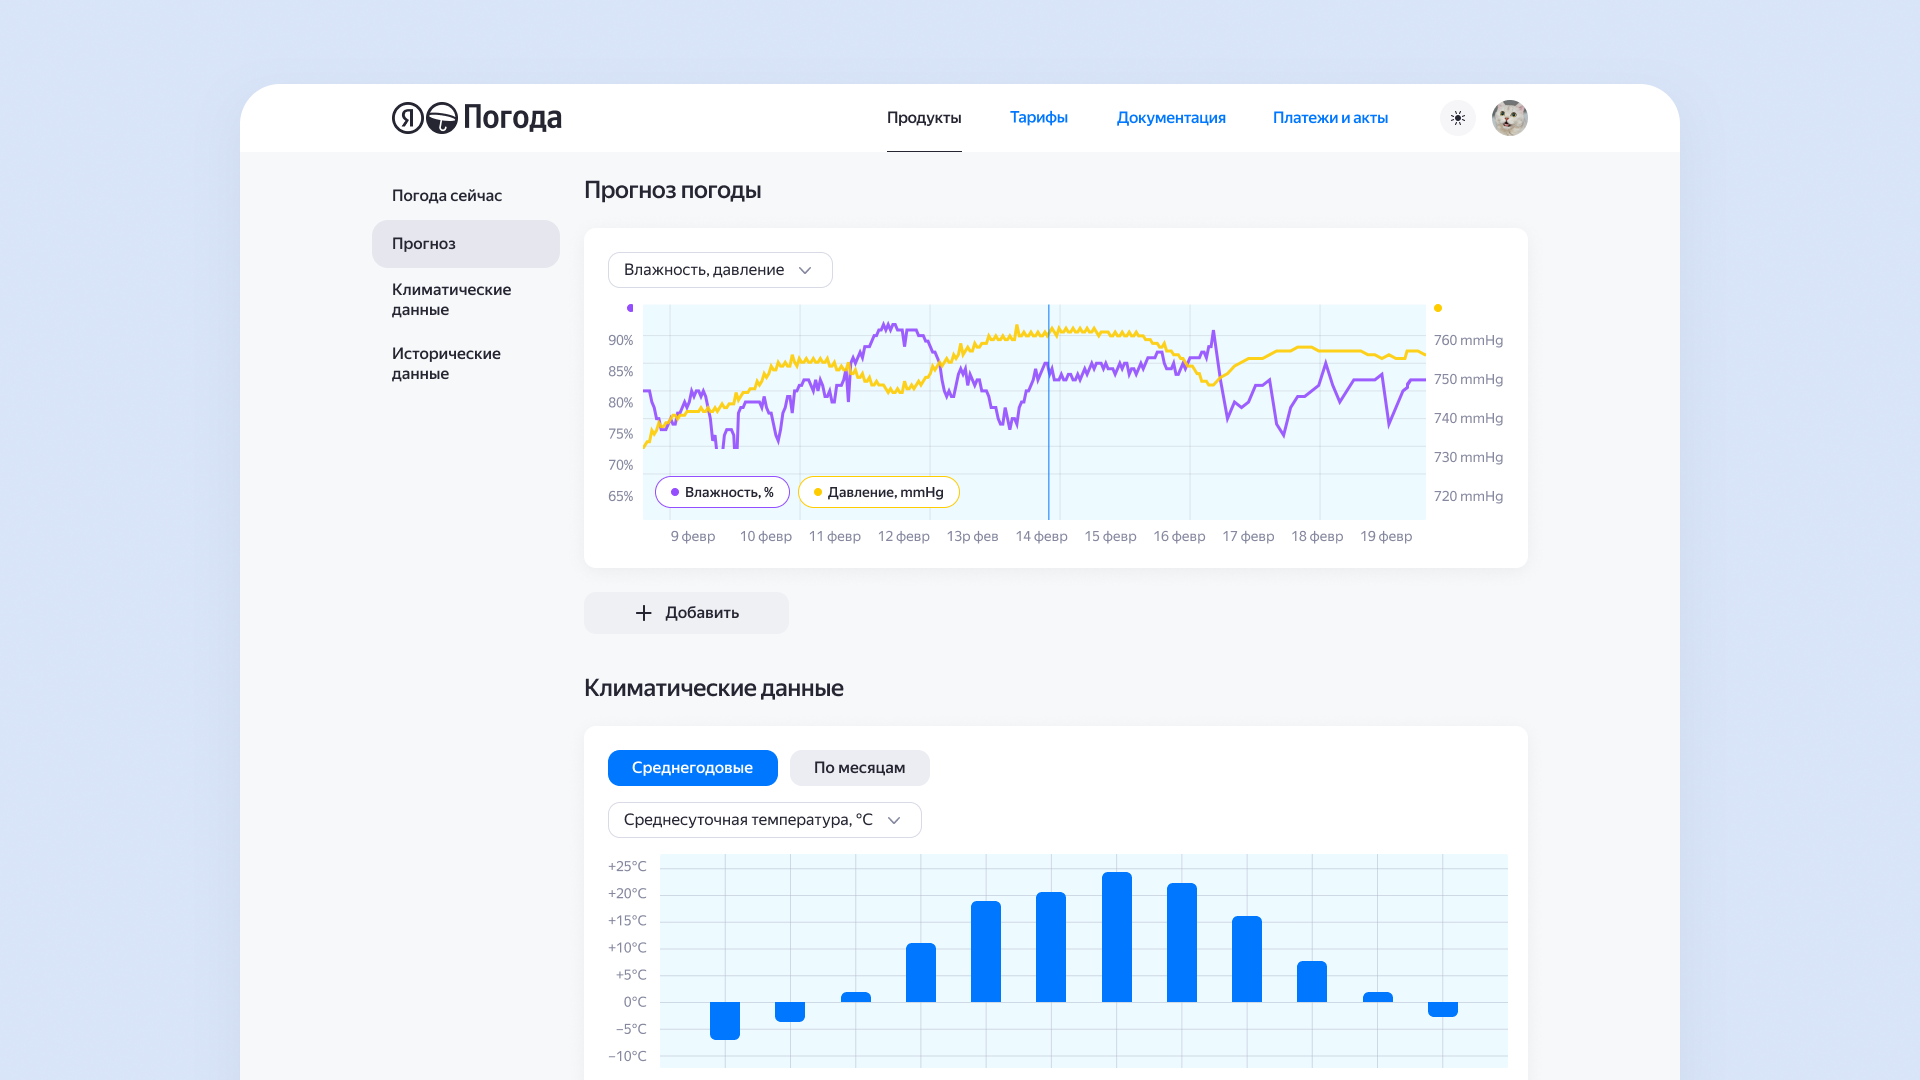Image resolution: width=1920 pixels, height=1080 pixels.
Task: Click the umbrella logo icon
Action: point(441,118)
